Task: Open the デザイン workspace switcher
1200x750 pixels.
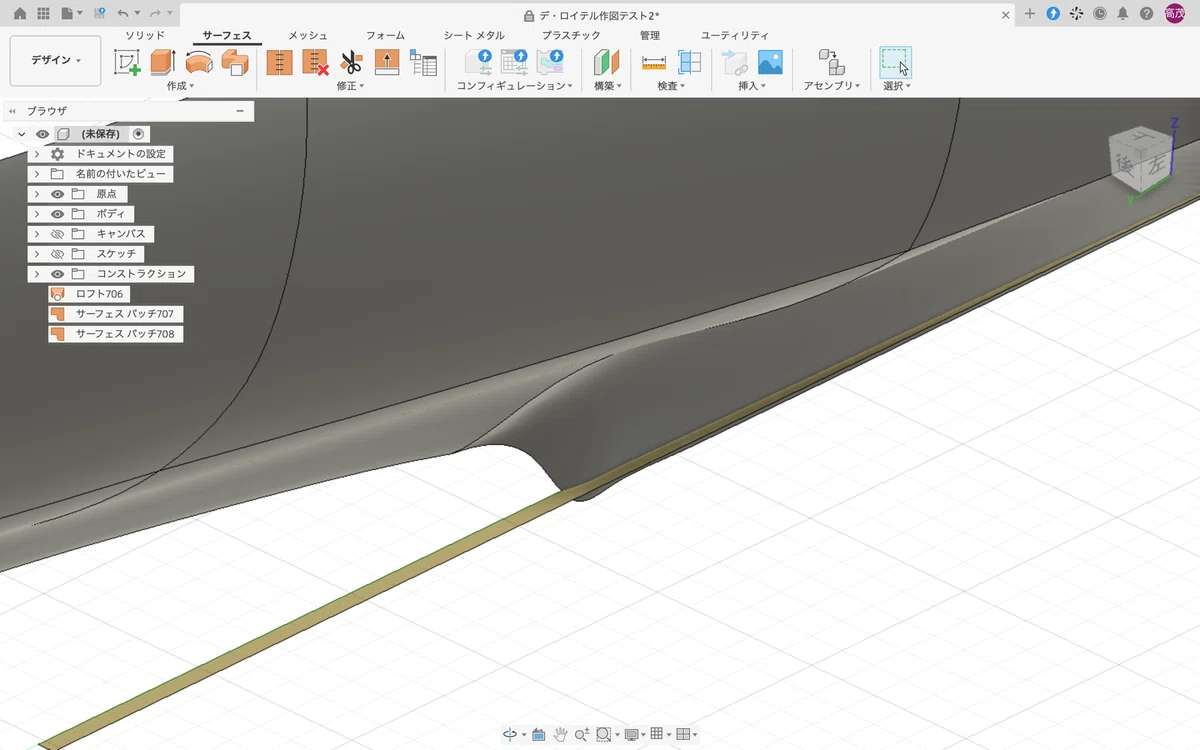Action: (x=55, y=61)
